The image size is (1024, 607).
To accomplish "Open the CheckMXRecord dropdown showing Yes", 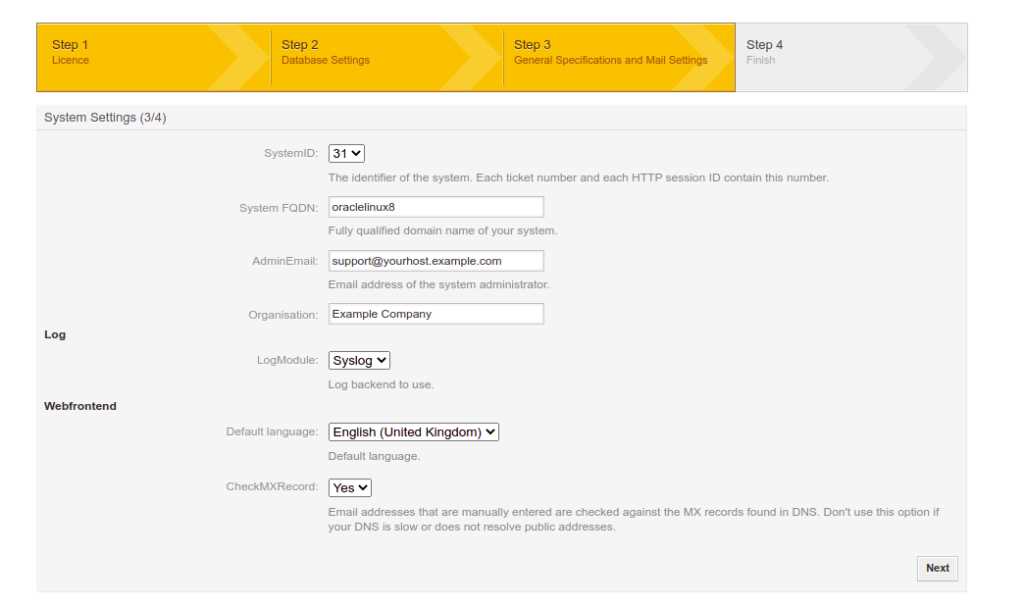I will (x=350, y=487).
